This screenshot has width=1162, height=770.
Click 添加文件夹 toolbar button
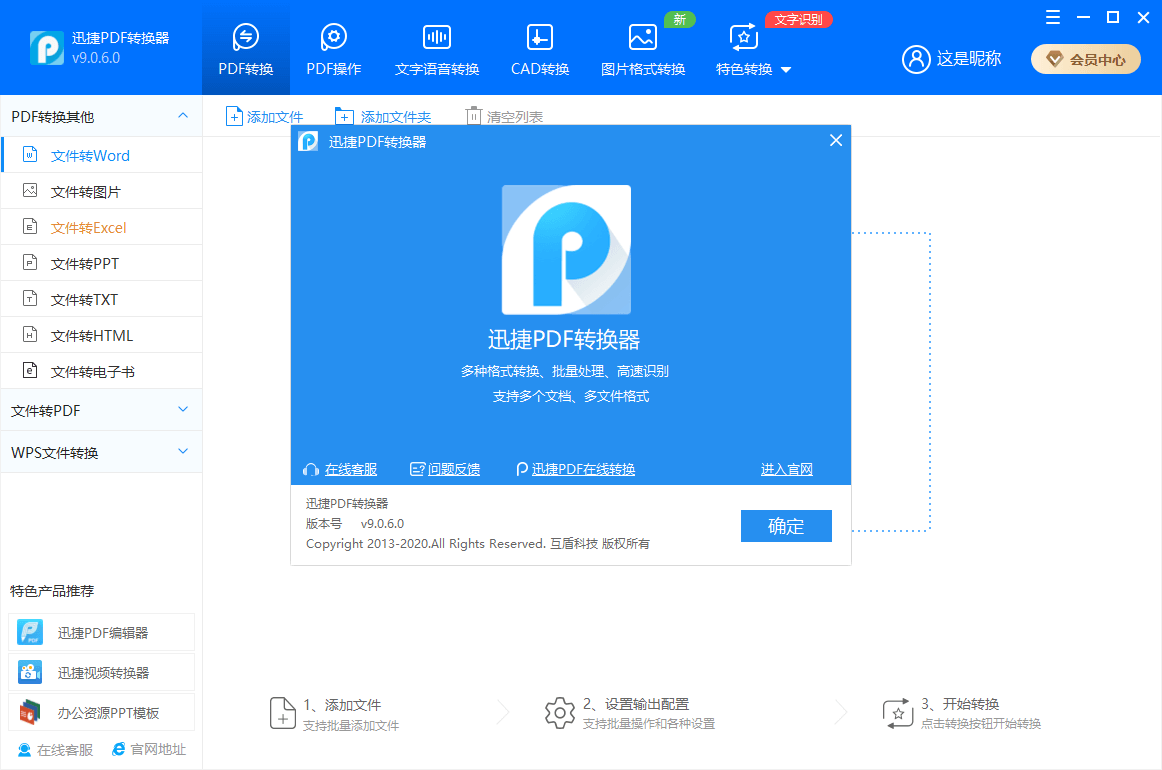click(383, 116)
